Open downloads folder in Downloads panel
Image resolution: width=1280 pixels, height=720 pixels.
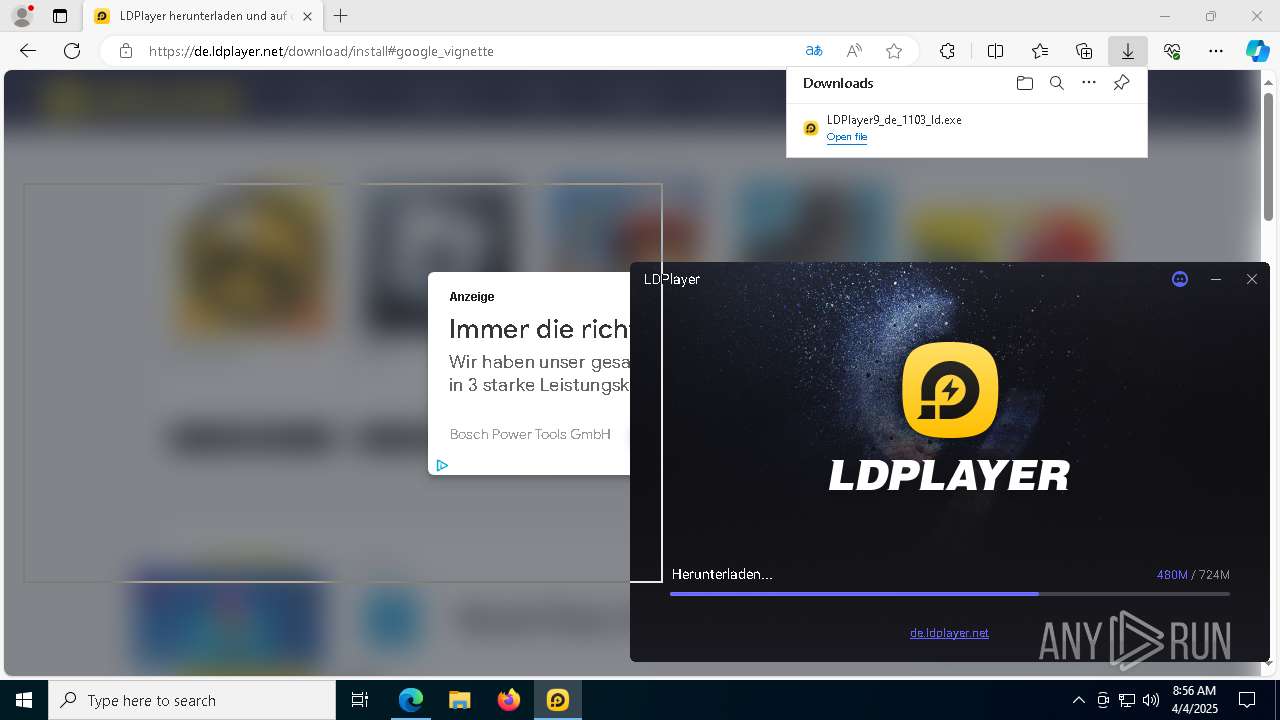click(x=1025, y=83)
